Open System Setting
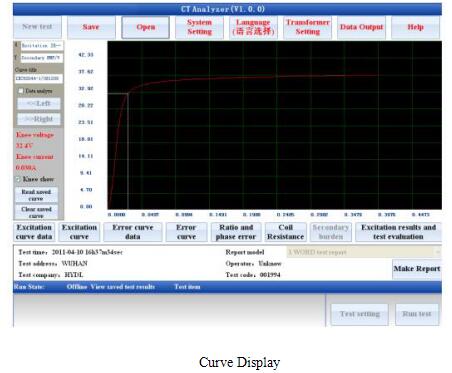 point(199,27)
